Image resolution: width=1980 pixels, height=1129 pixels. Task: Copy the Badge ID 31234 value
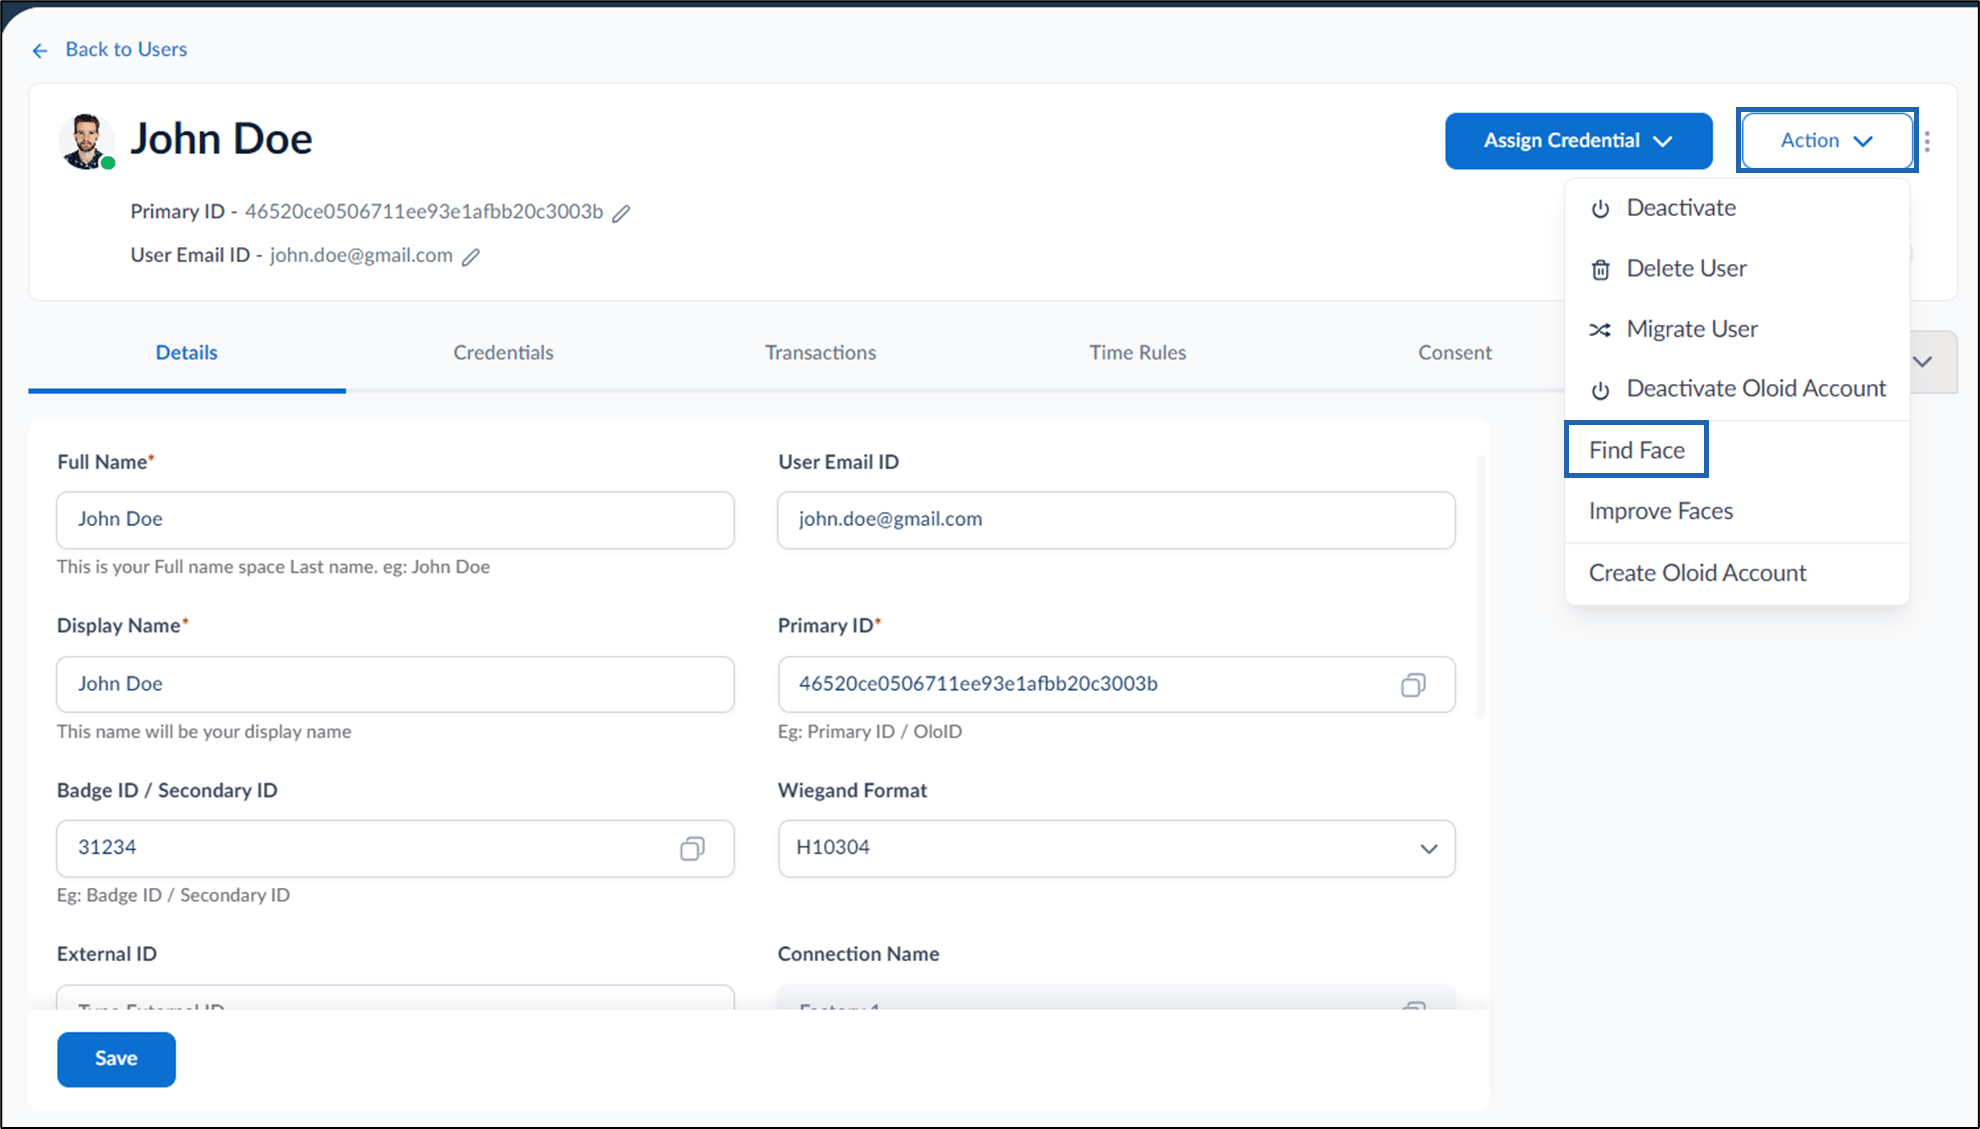[692, 849]
